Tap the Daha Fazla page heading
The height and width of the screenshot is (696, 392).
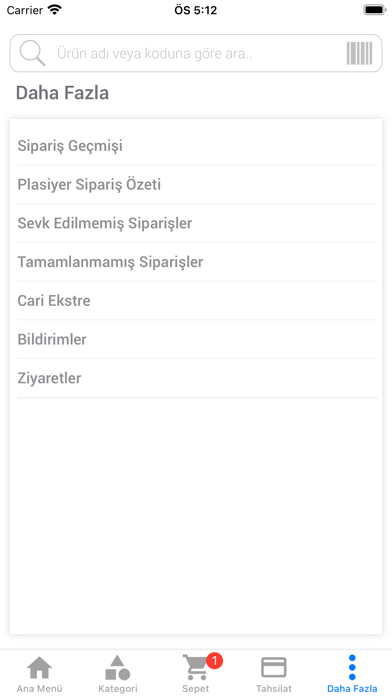(x=62, y=94)
